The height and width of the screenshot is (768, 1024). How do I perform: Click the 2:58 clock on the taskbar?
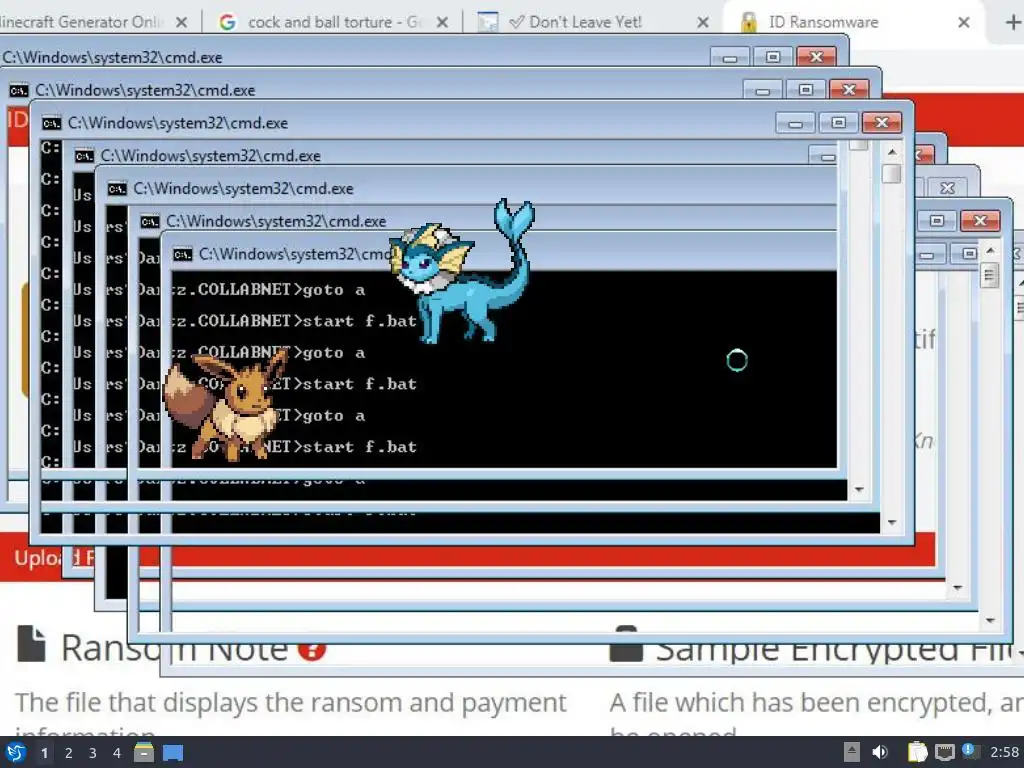pos(1004,752)
